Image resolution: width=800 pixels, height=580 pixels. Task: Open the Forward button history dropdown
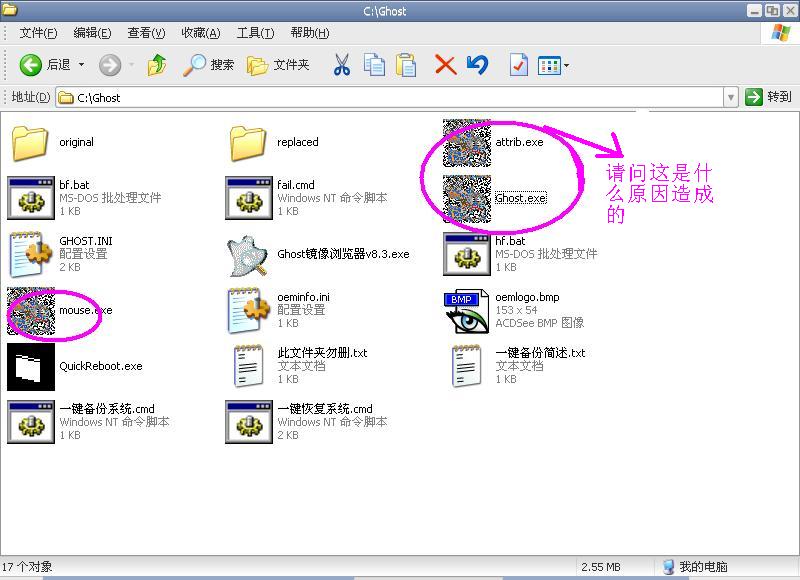[132, 65]
